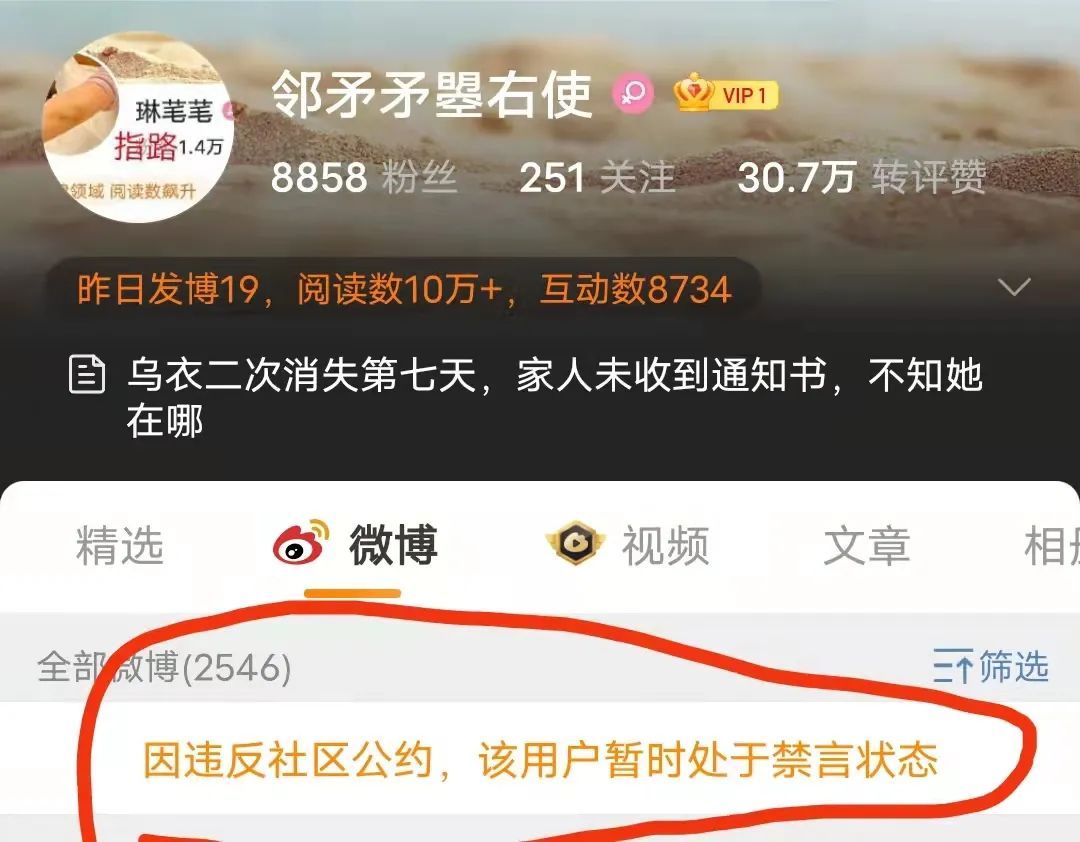View the 251 关注 following list

tap(597, 177)
